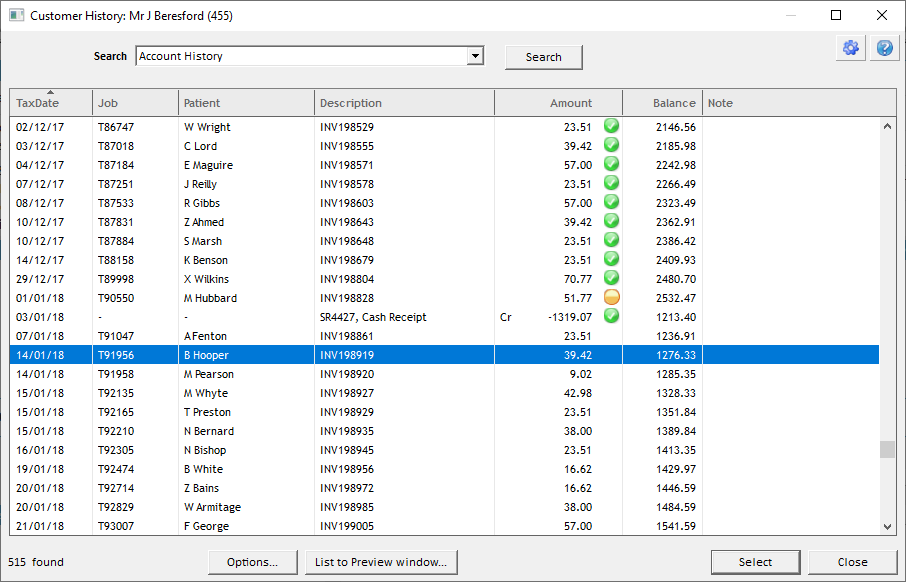Click the orange status icon for INV198828
Viewport: 906px width, 582px height.
(x=611, y=298)
